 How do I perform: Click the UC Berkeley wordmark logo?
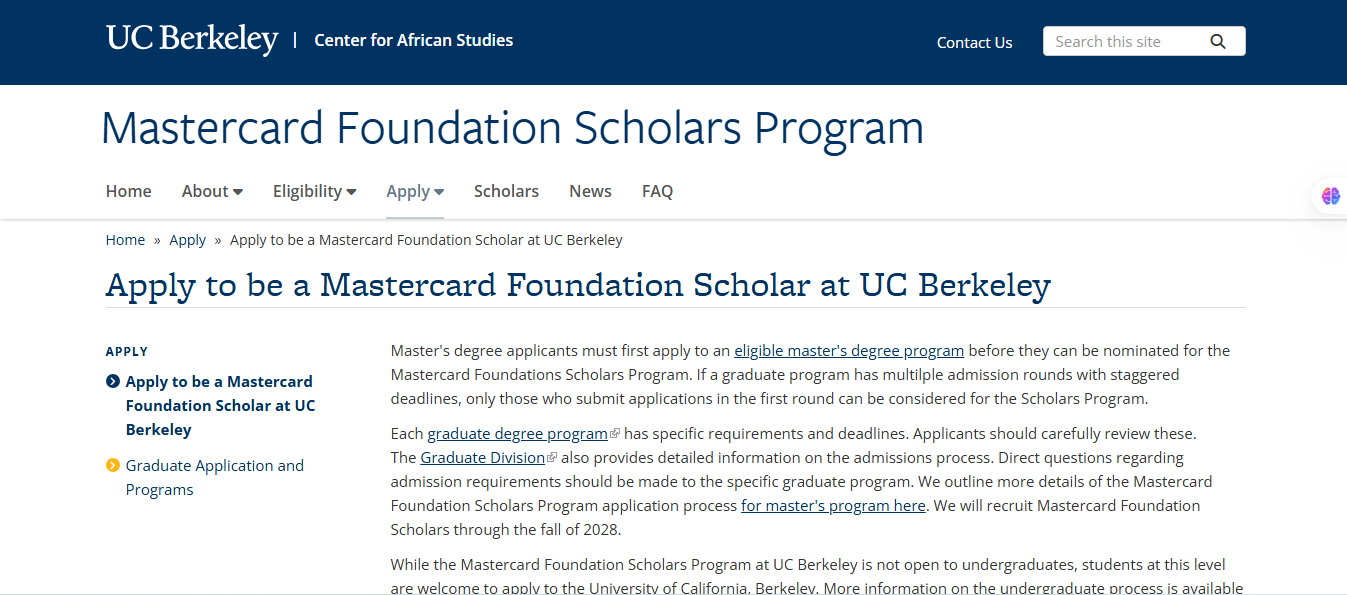(x=192, y=39)
